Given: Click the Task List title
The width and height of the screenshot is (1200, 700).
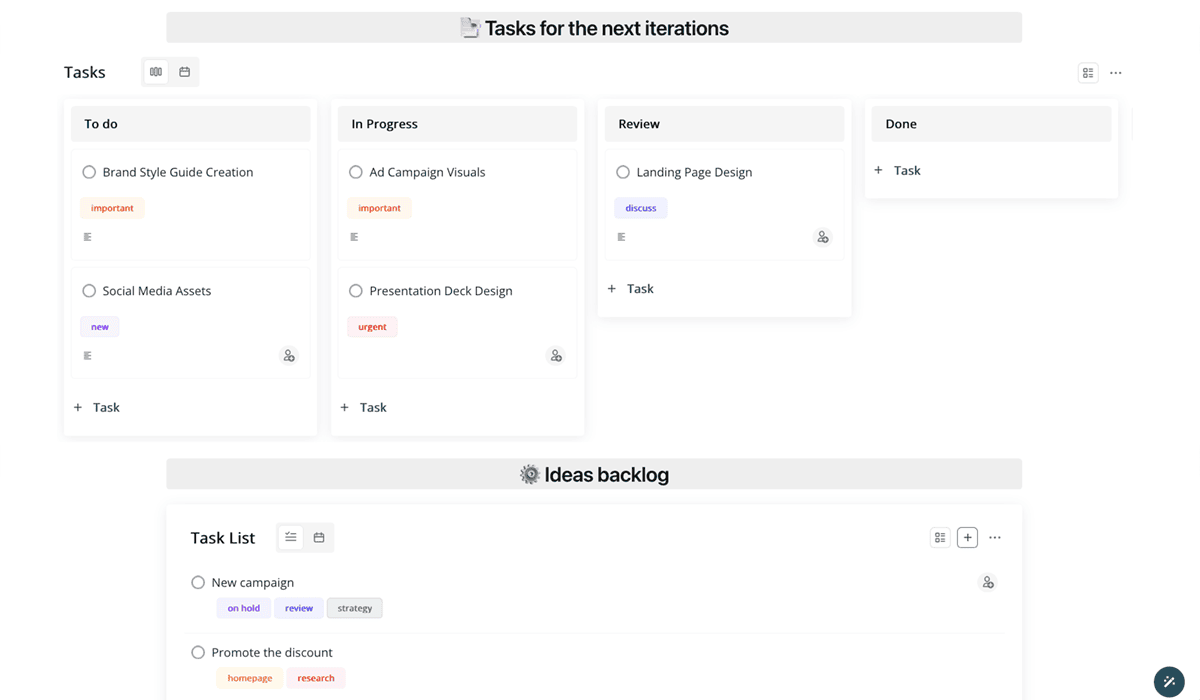Looking at the screenshot, I should [x=223, y=538].
